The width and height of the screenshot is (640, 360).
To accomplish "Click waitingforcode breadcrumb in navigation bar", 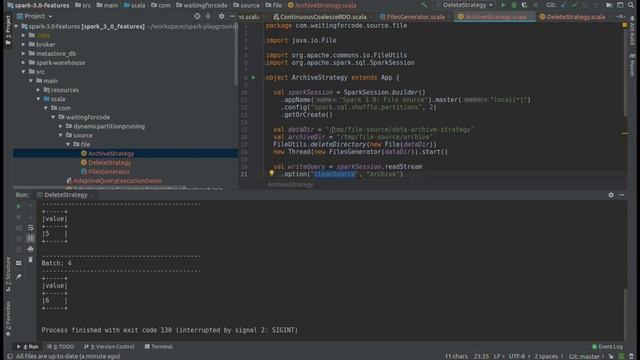I will 202,5.
